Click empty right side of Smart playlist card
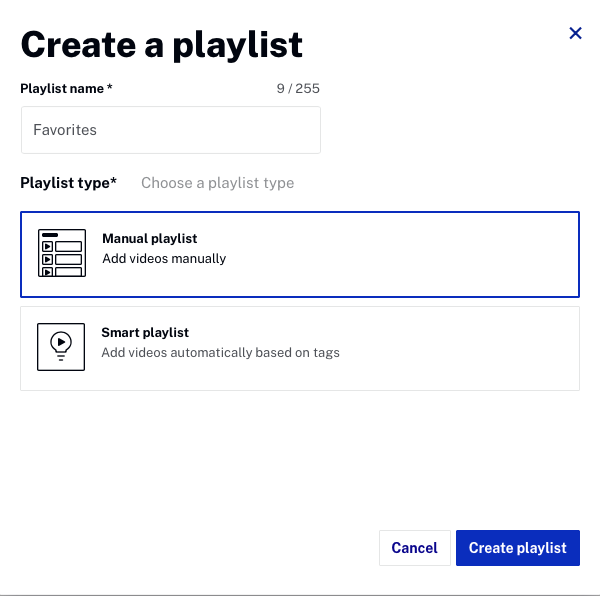Viewport: 600px width, 596px height. coord(480,348)
